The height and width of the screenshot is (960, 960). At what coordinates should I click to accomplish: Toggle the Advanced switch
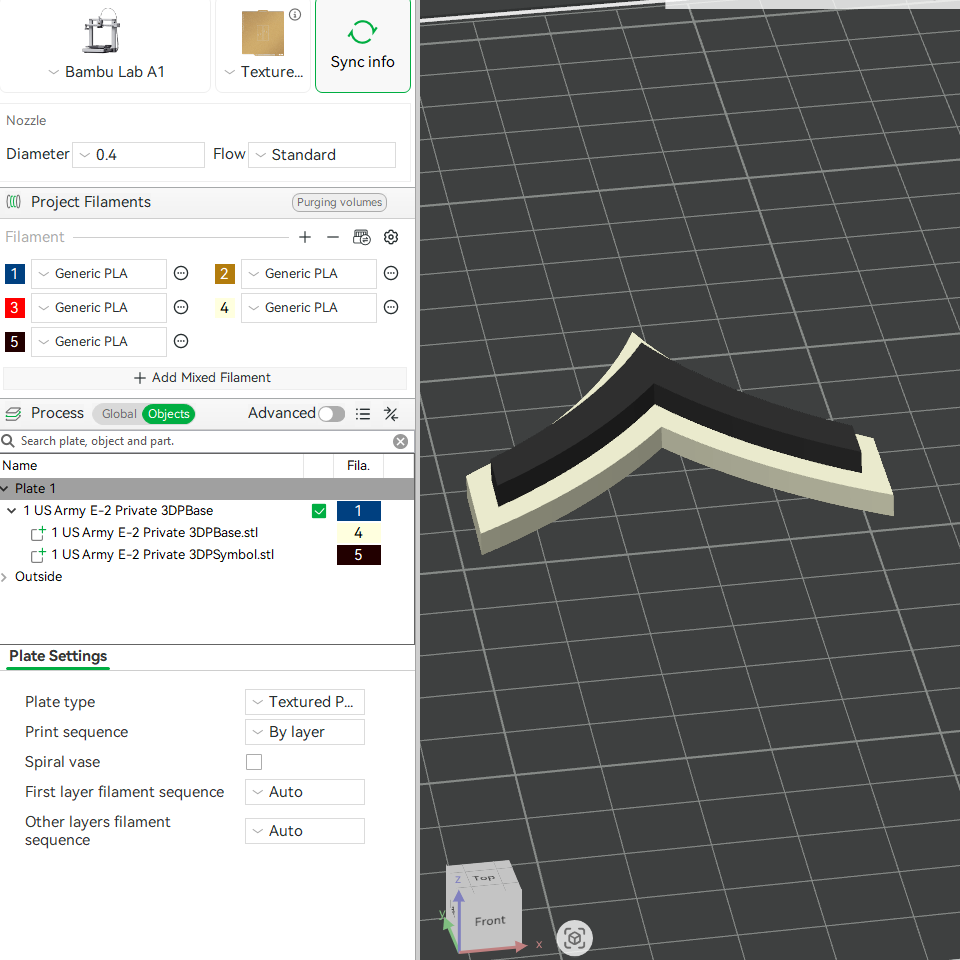(331, 414)
